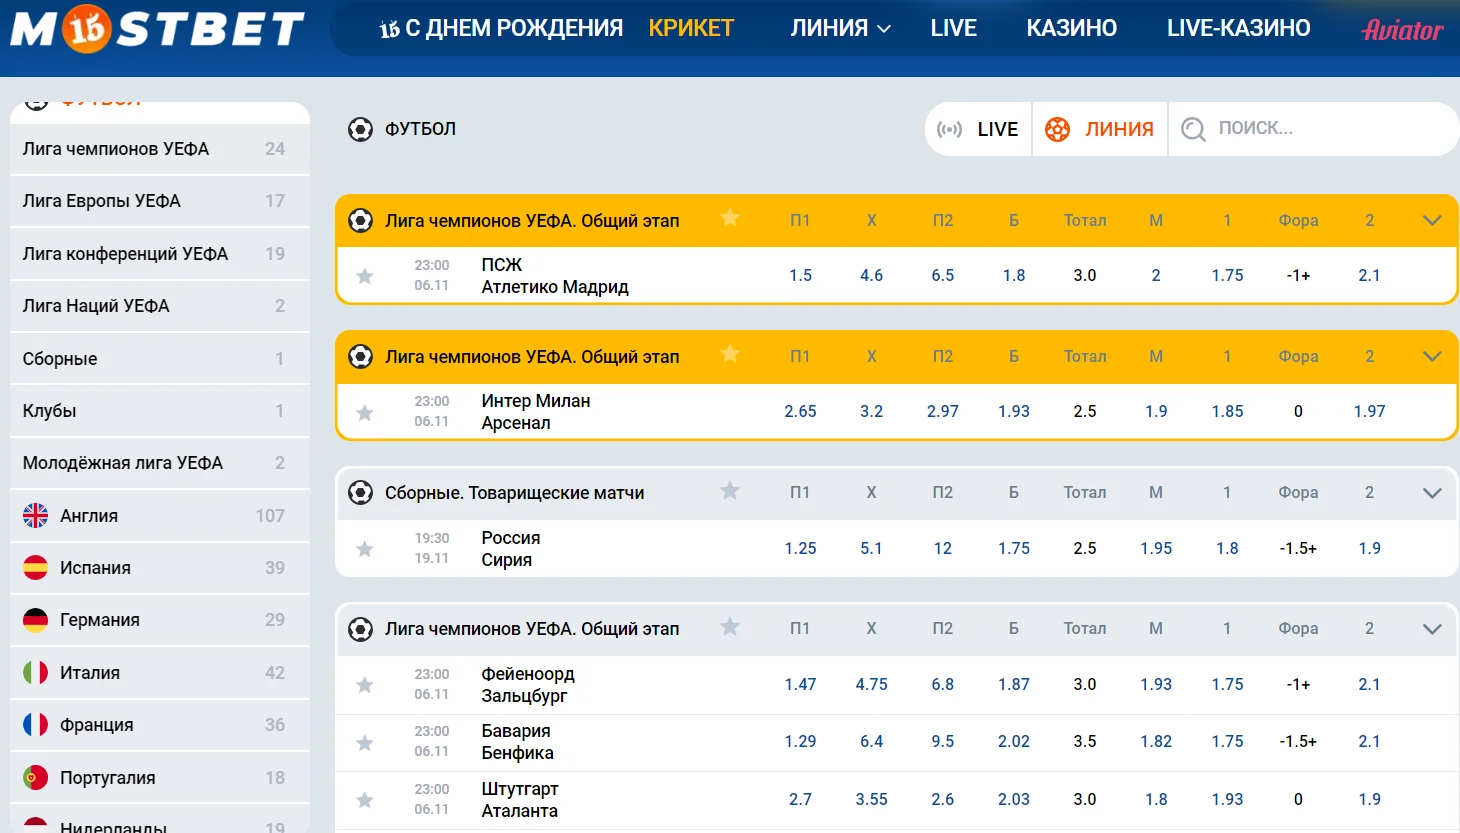The height and width of the screenshot is (833, 1460).
Task: Select П1 odds 1.5 for ПСЖ
Action: pos(800,276)
